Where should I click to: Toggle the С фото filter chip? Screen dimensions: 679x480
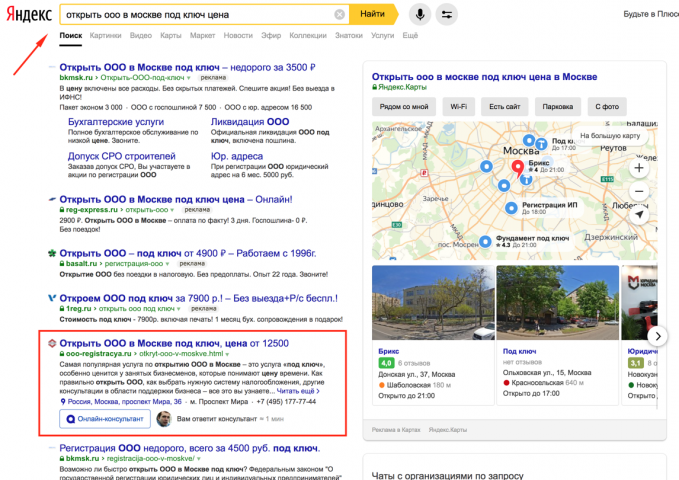607,107
